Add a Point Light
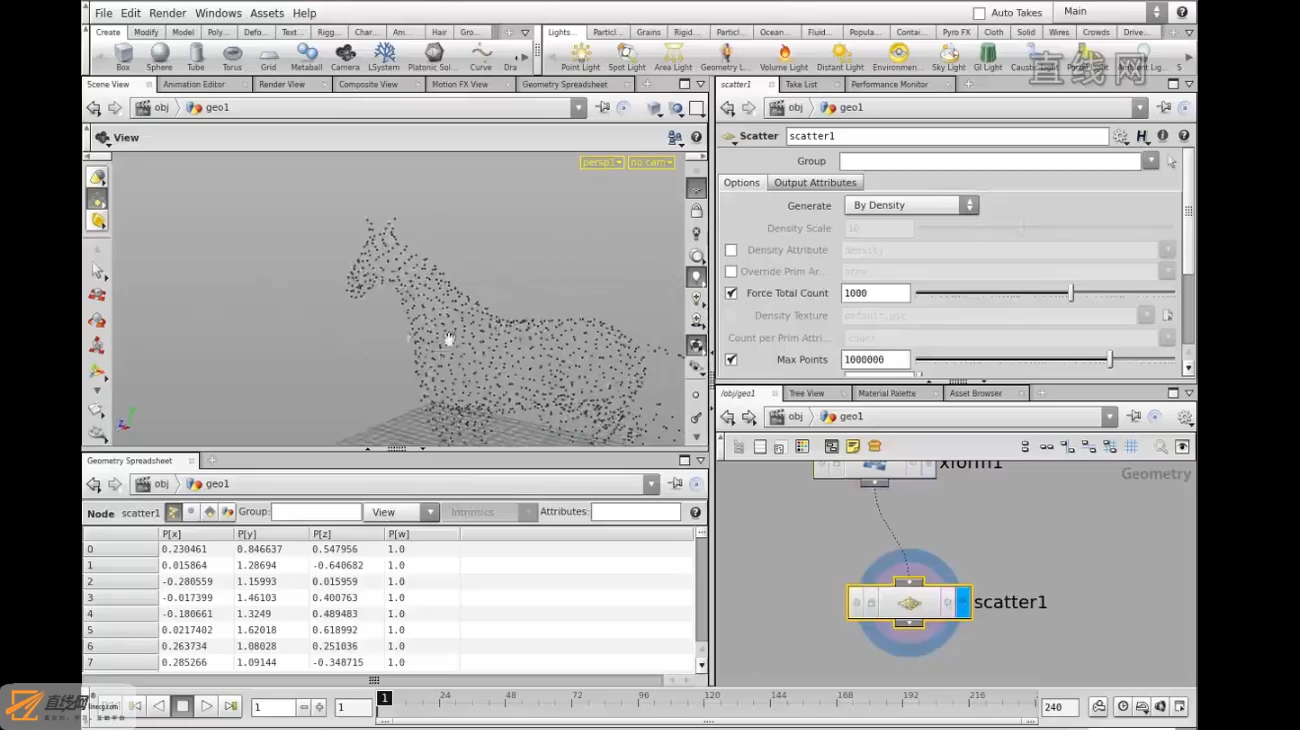Image resolution: width=1300 pixels, height=730 pixels. (x=580, y=57)
